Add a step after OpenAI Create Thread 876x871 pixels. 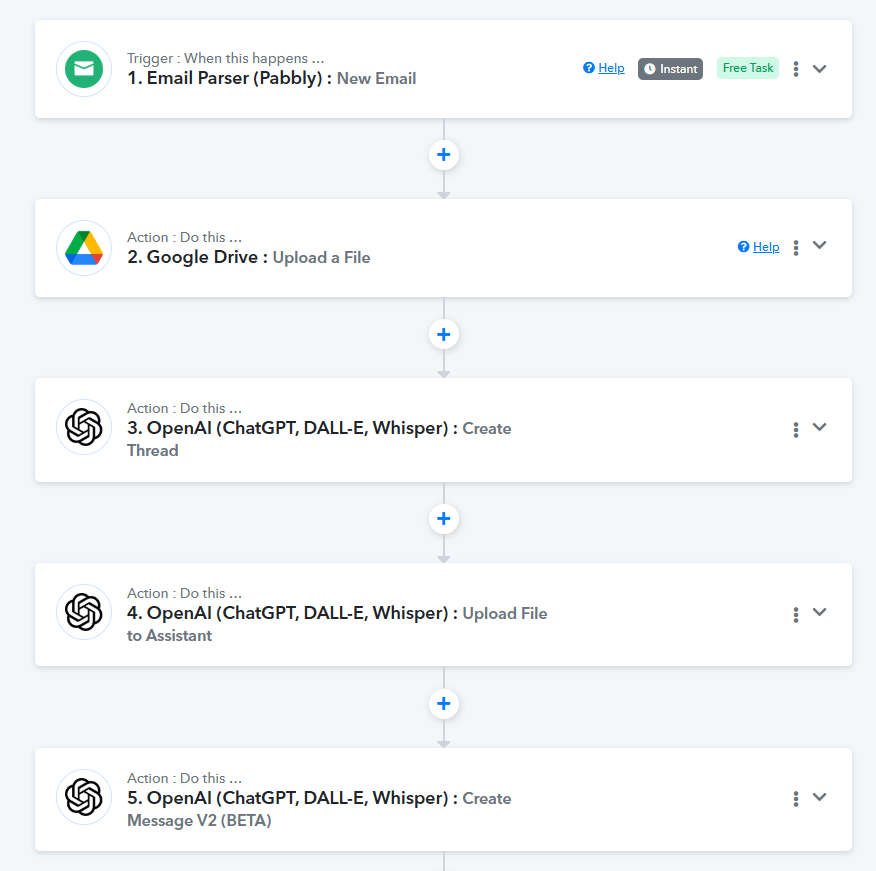tap(444, 518)
